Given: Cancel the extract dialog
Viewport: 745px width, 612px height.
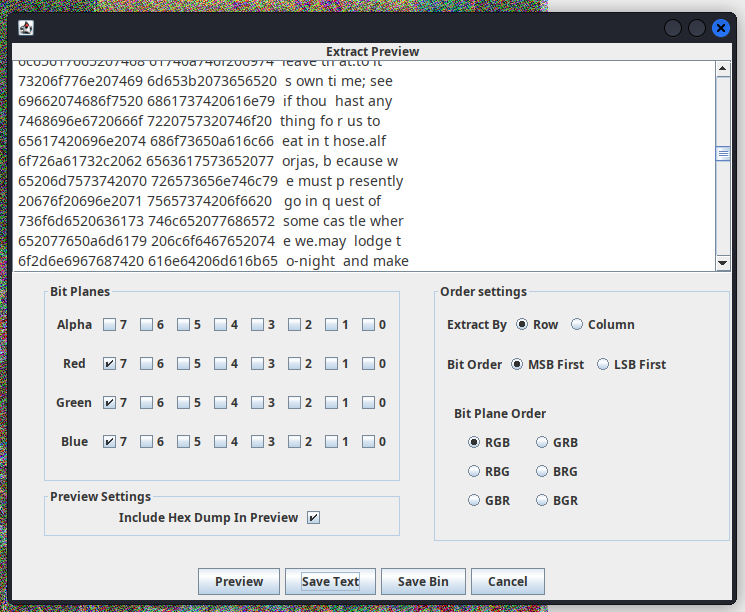Looking at the screenshot, I should click(507, 582).
